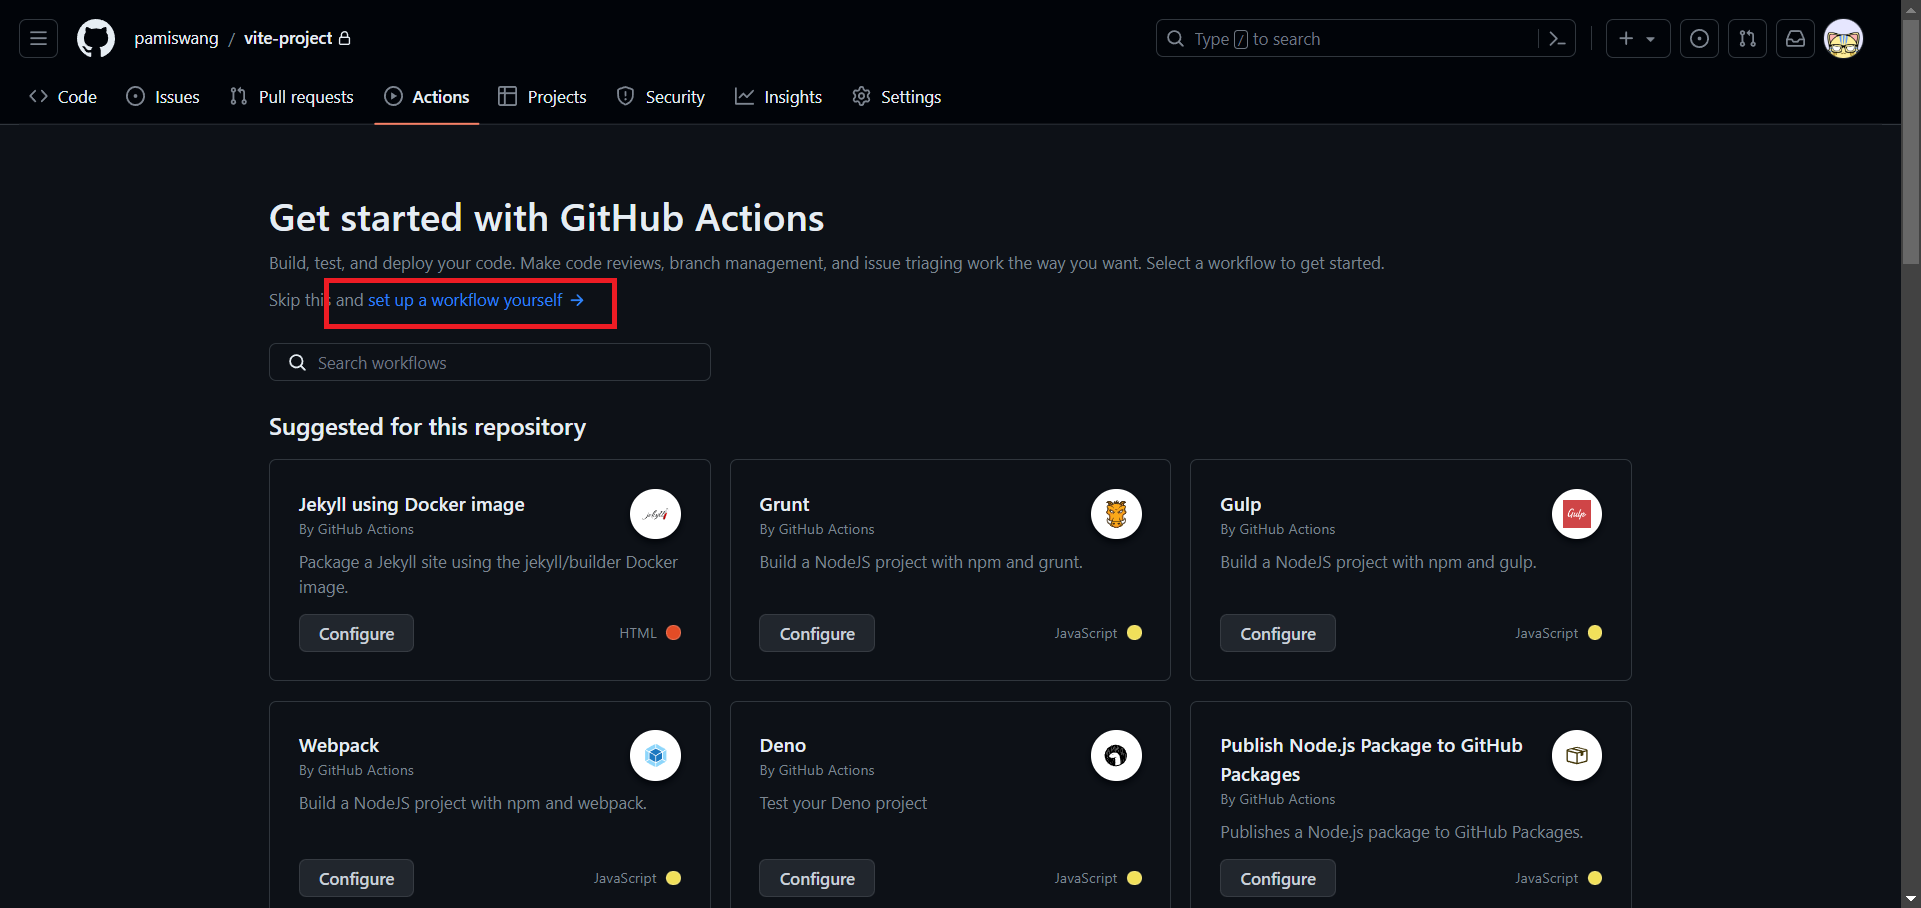
Task: Configure the Webpack workflow
Action: coord(356,878)
